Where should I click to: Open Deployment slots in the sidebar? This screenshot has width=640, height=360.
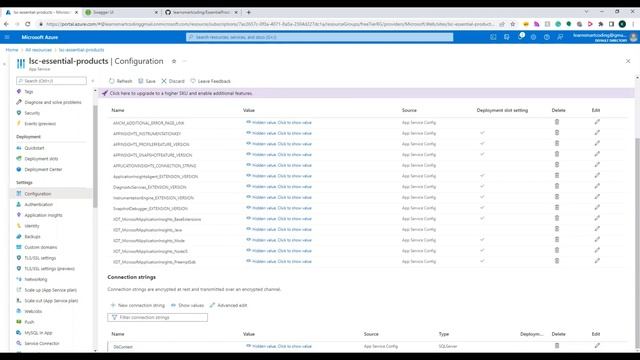[41, 159]
